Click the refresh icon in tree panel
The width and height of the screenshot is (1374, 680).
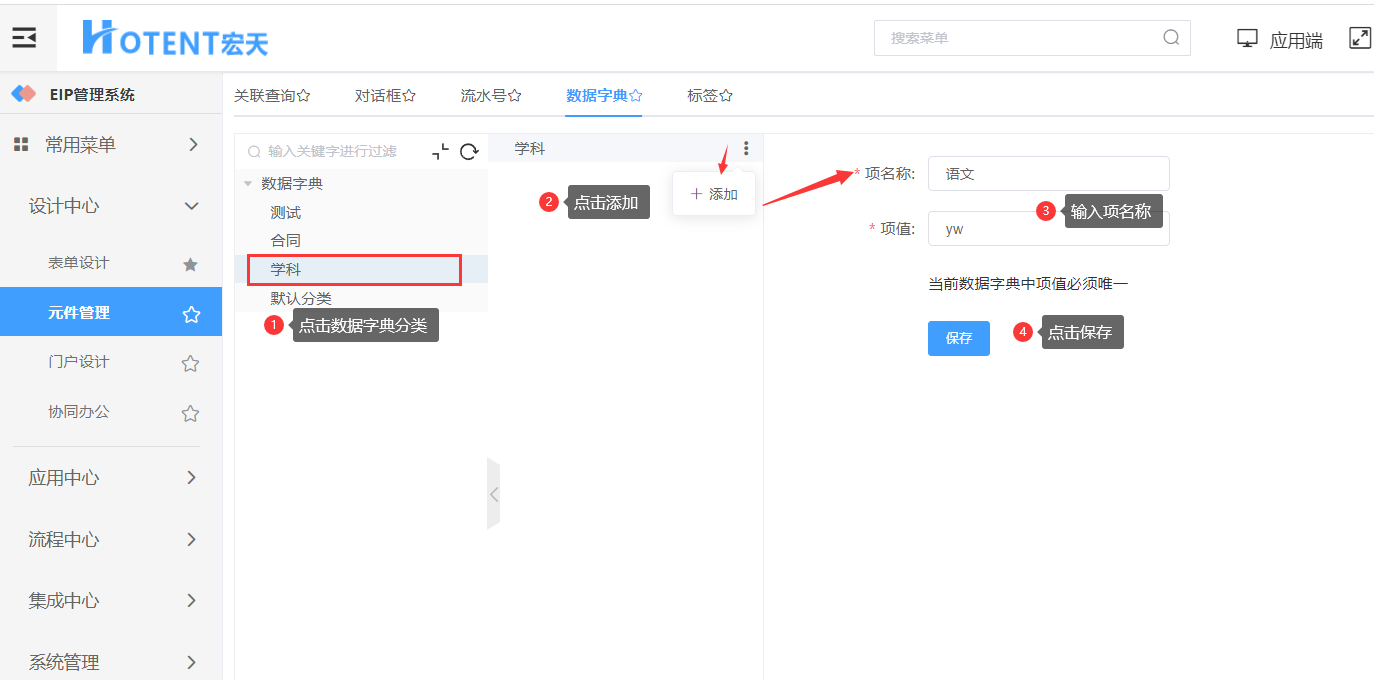click(468, 152)
